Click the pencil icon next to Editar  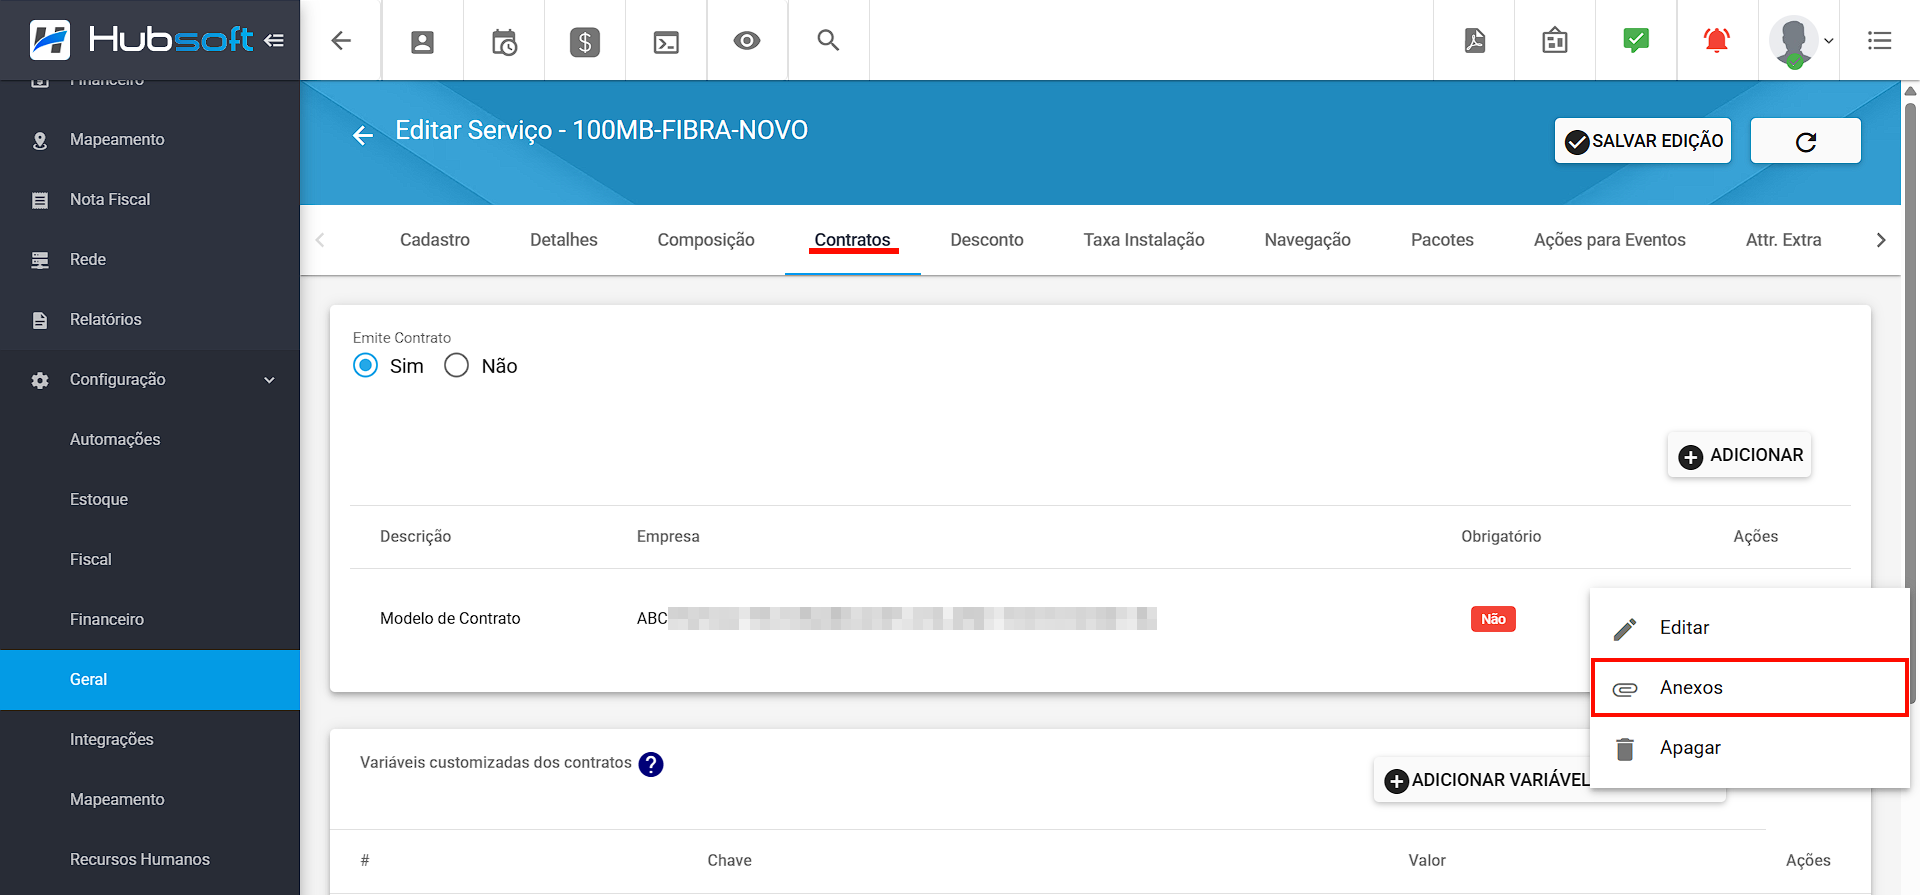1625,629
